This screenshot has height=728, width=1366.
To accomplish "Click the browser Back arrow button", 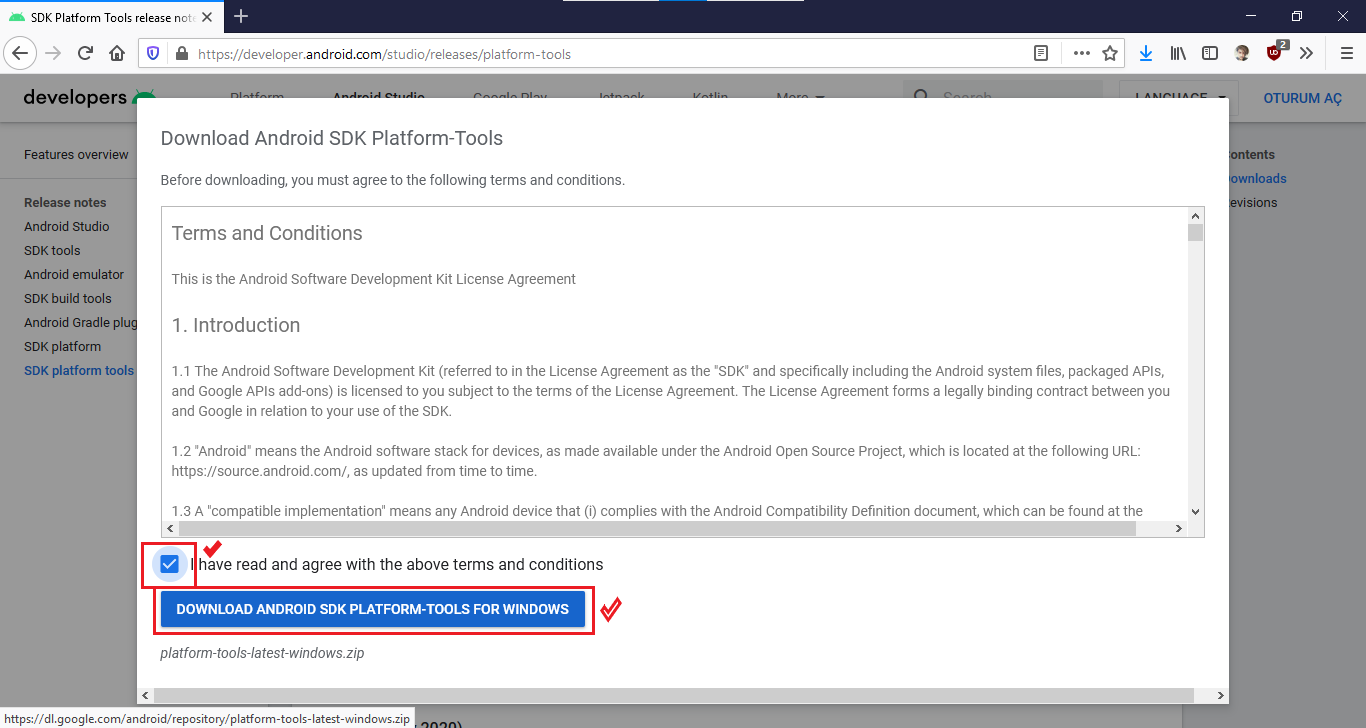I will [21, 53].
